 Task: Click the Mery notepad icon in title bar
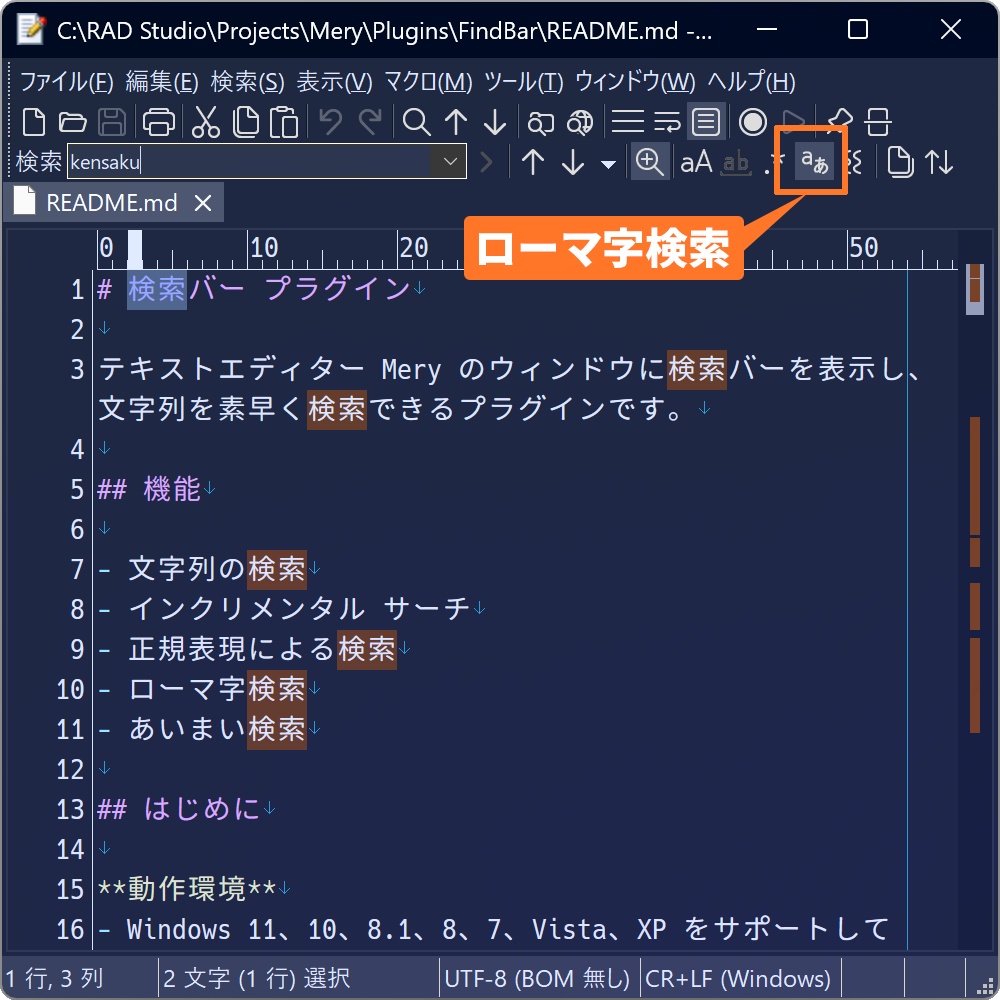[x=31, y=29]
